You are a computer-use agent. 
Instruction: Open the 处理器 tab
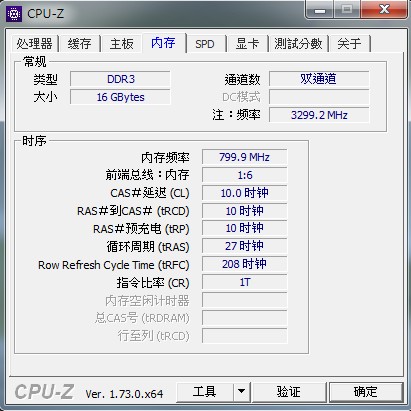coord(35,44)
